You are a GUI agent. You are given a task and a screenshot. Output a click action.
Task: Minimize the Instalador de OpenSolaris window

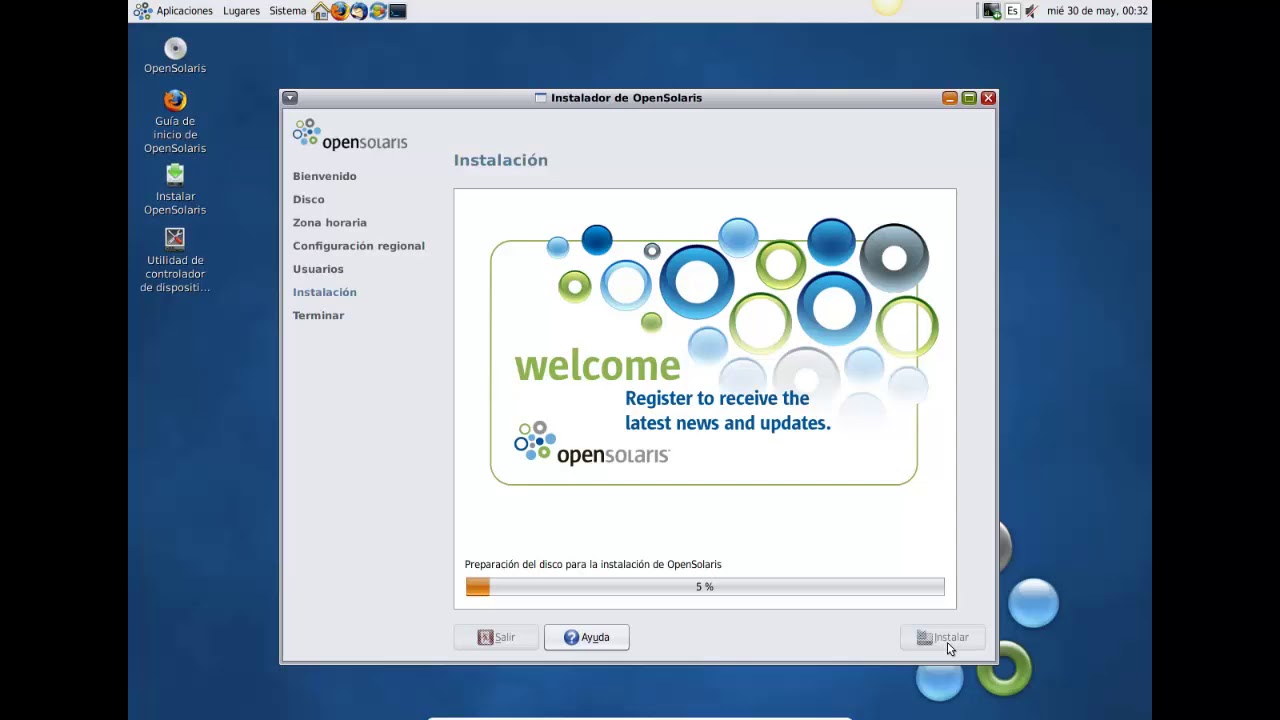[x=950, y=98]
